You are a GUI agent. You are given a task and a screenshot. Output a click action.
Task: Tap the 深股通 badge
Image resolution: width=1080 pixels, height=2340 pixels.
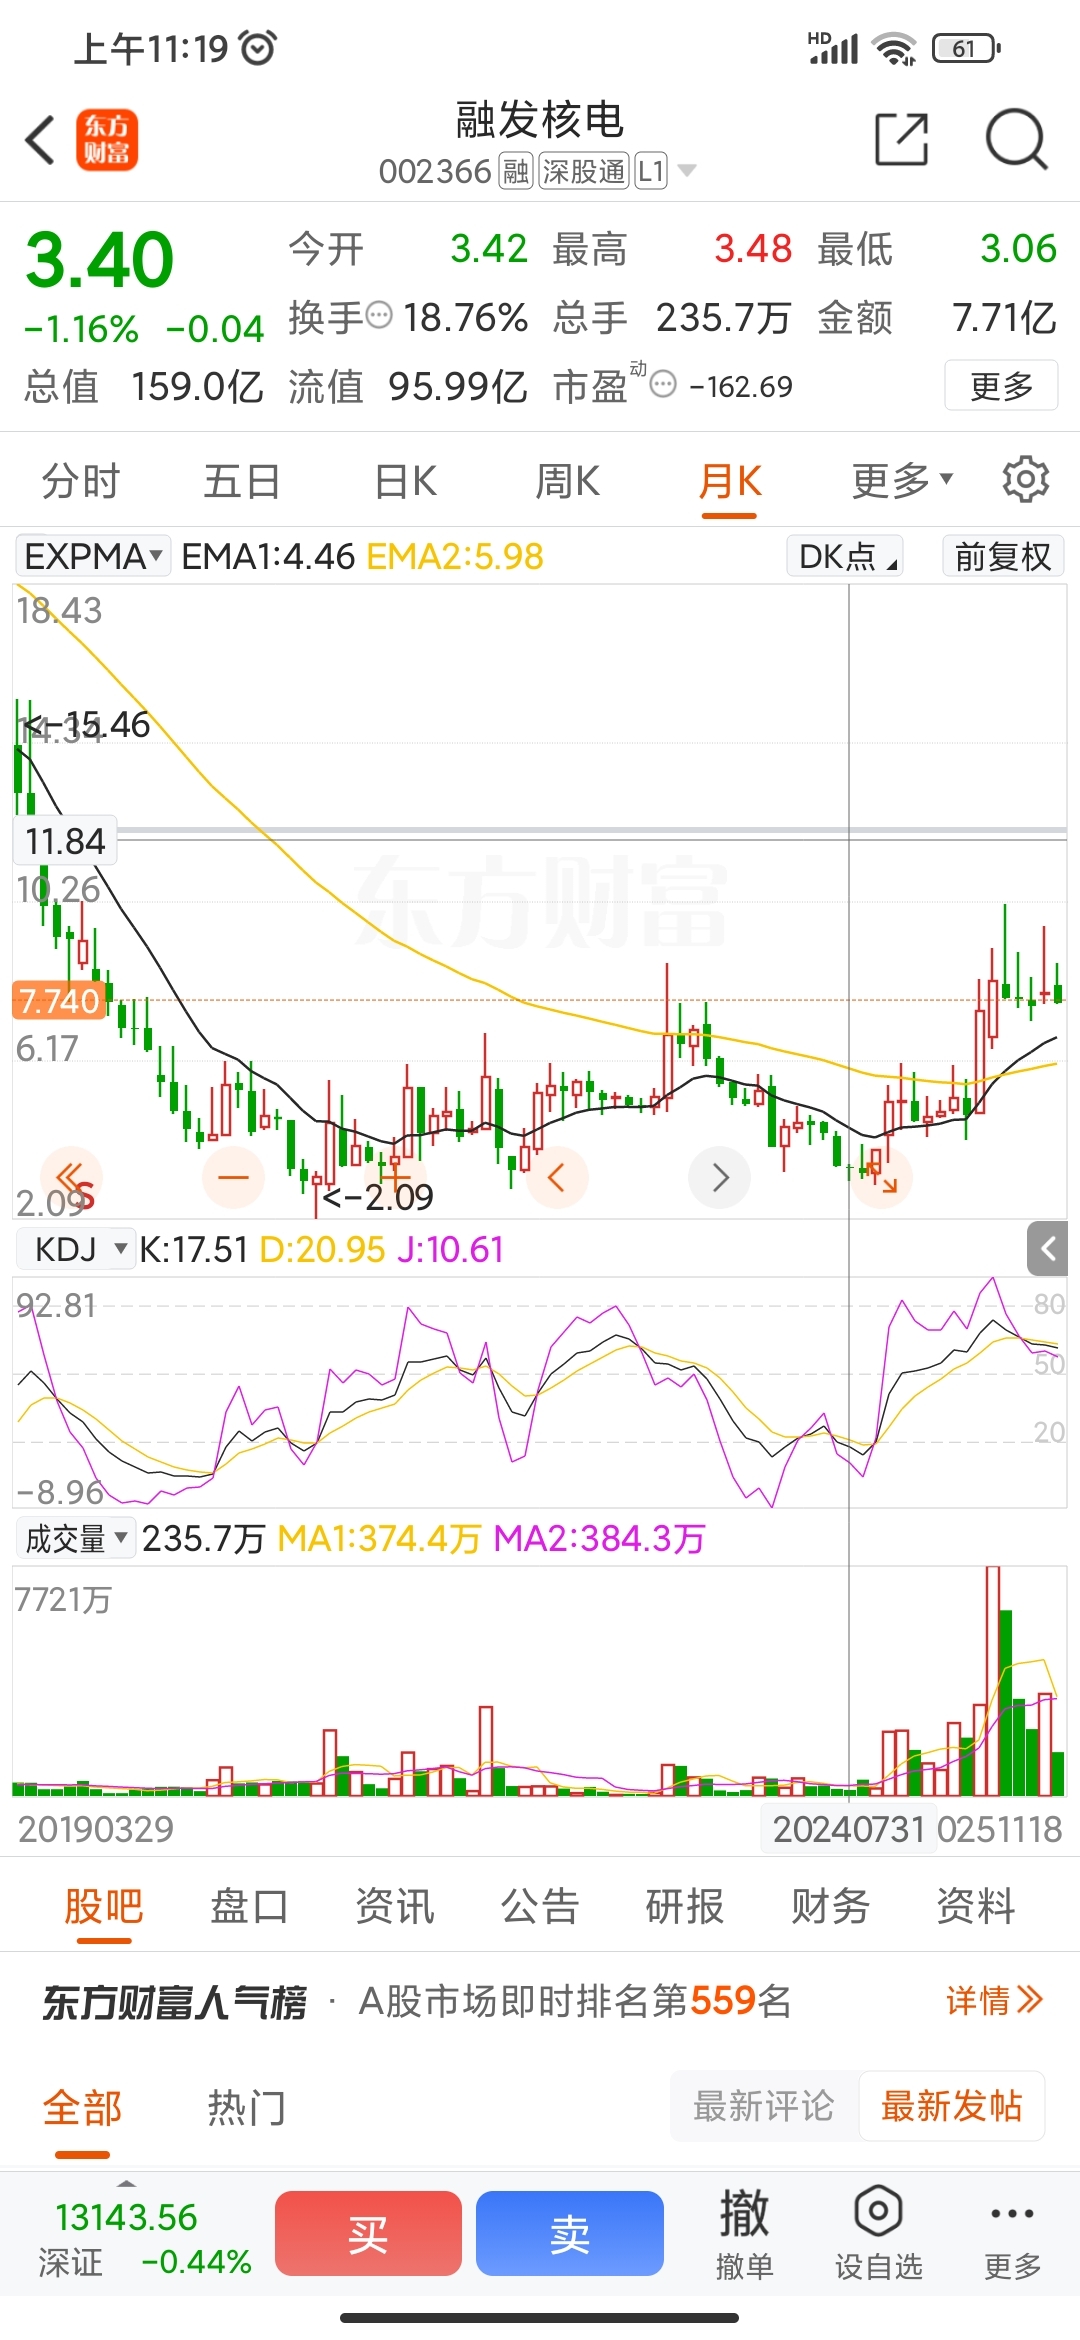(x=584, y=171)
